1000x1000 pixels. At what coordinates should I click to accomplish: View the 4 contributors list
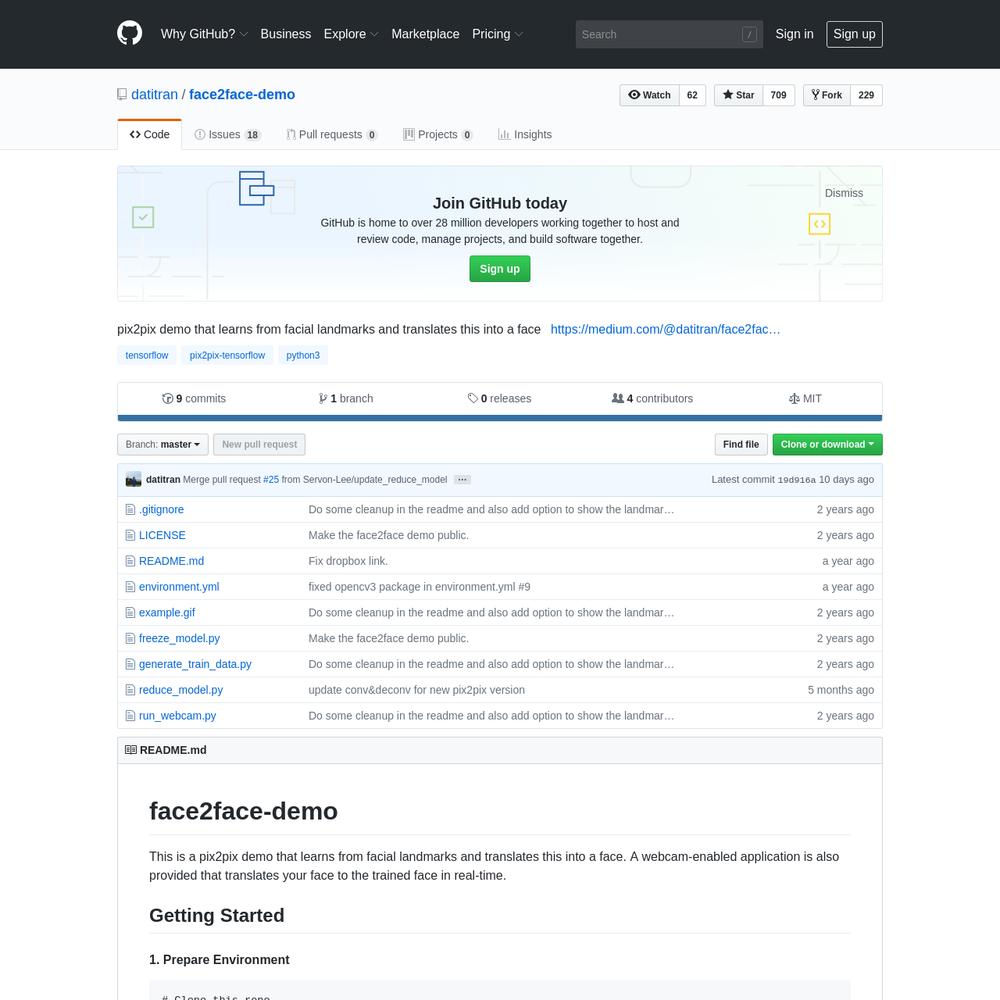[652, 399]
